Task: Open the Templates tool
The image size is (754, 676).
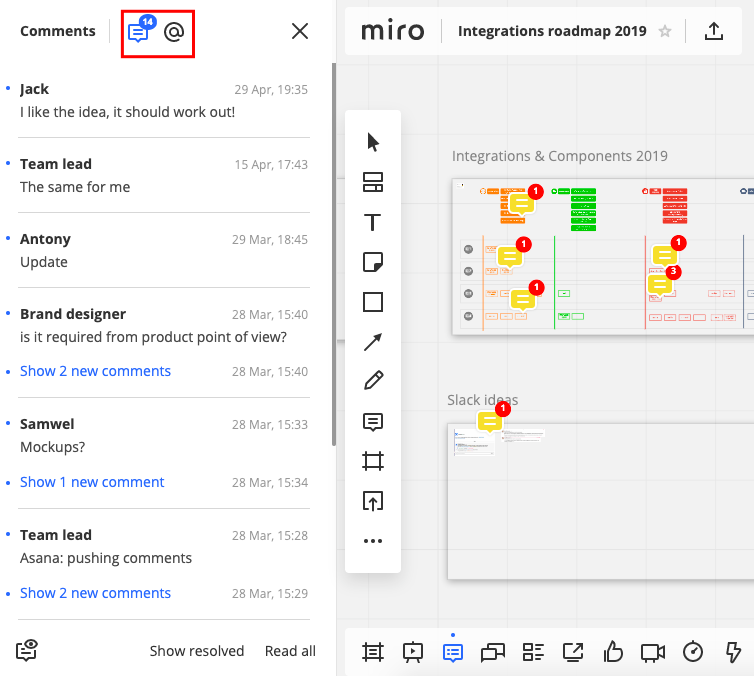Action: [x=373, y=182]
